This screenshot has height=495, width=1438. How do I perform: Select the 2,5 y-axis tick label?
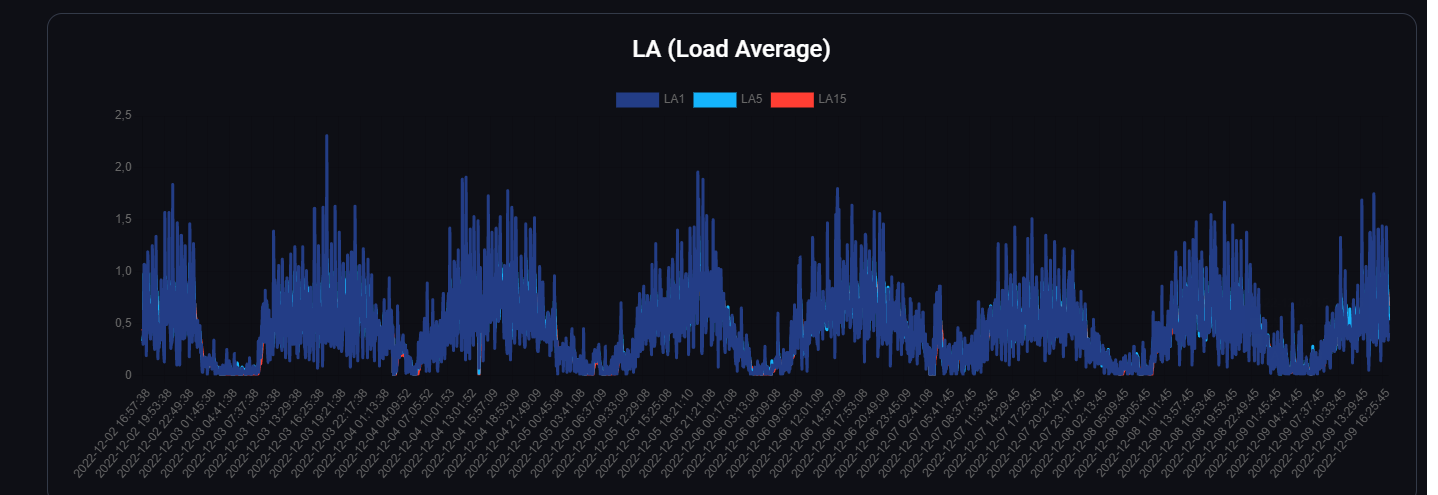coord(123,115)
